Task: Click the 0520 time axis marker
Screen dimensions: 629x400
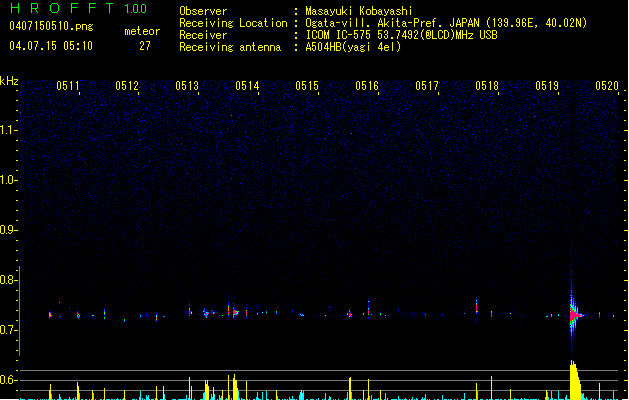Action: (607, 85)
